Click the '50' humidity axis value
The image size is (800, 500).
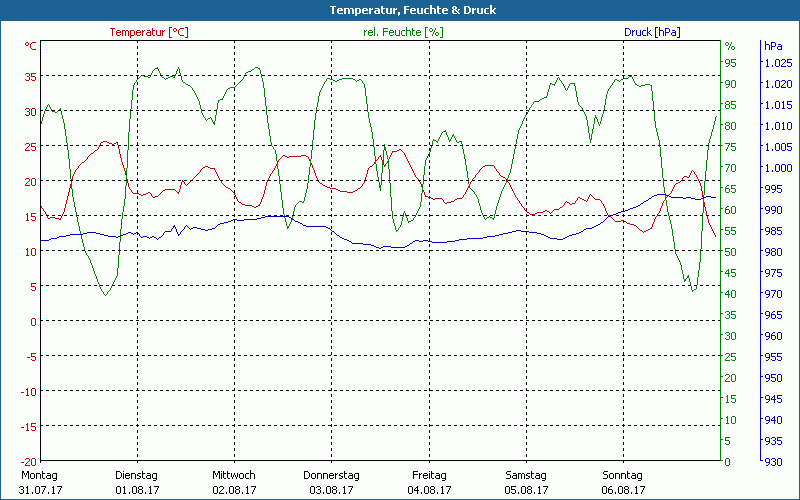[731, 252]
